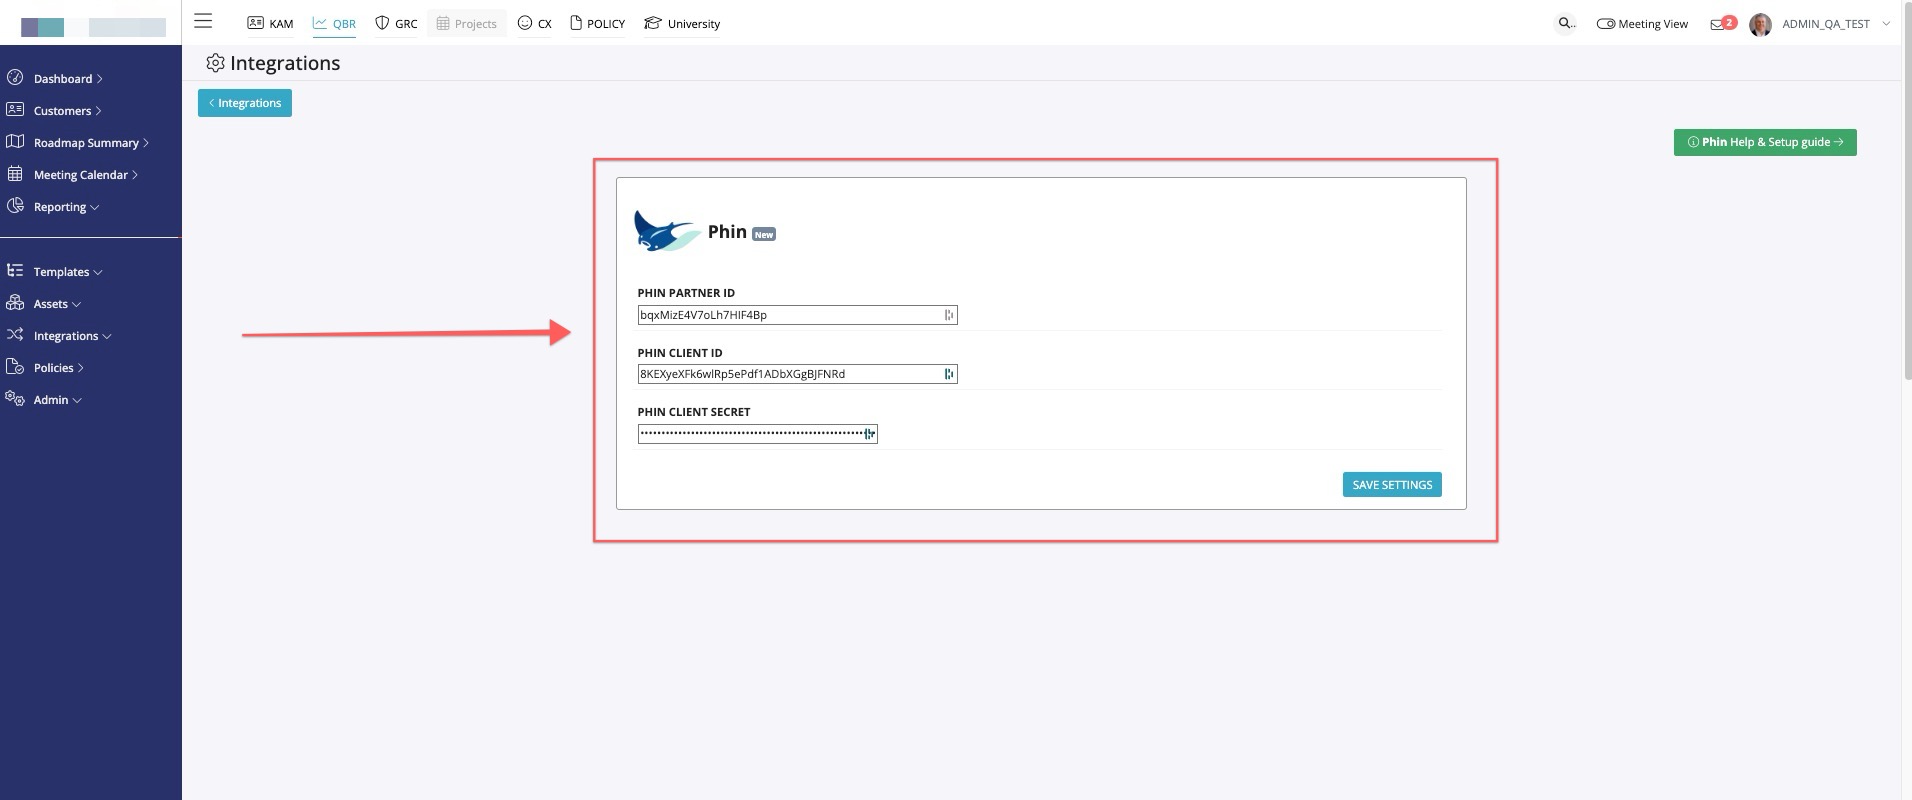Open the hamburger menu icon
Screen dimensions: 1912x800
point(203,20)
